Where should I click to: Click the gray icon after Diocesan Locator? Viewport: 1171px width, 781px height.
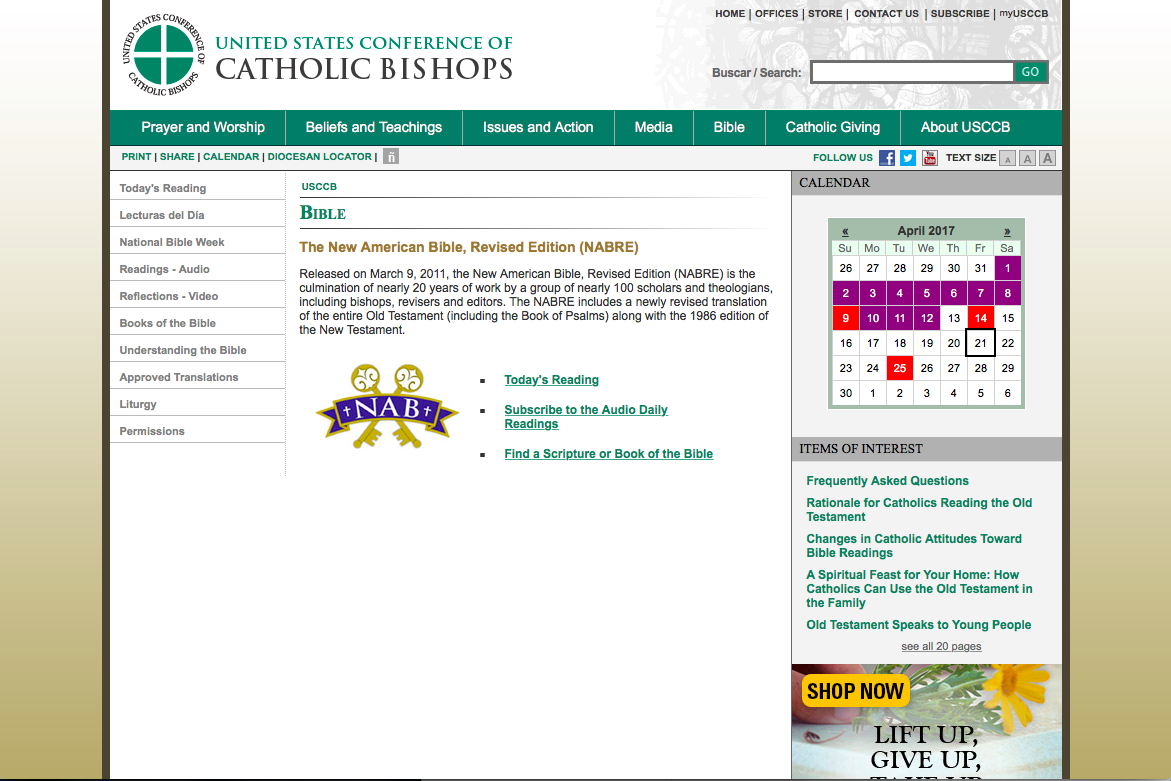[391, 156]
